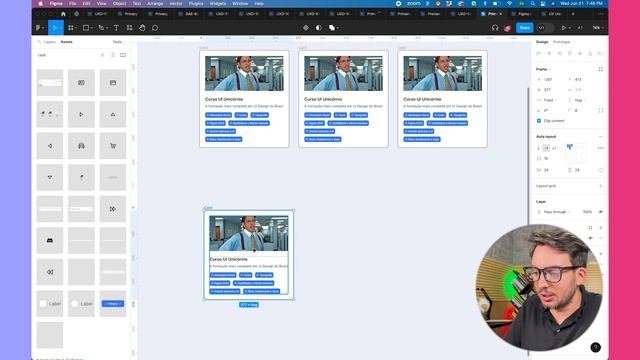Open the Widgets menu
The height and width of the screenshot is (360, 640).
tap(218, 3)
